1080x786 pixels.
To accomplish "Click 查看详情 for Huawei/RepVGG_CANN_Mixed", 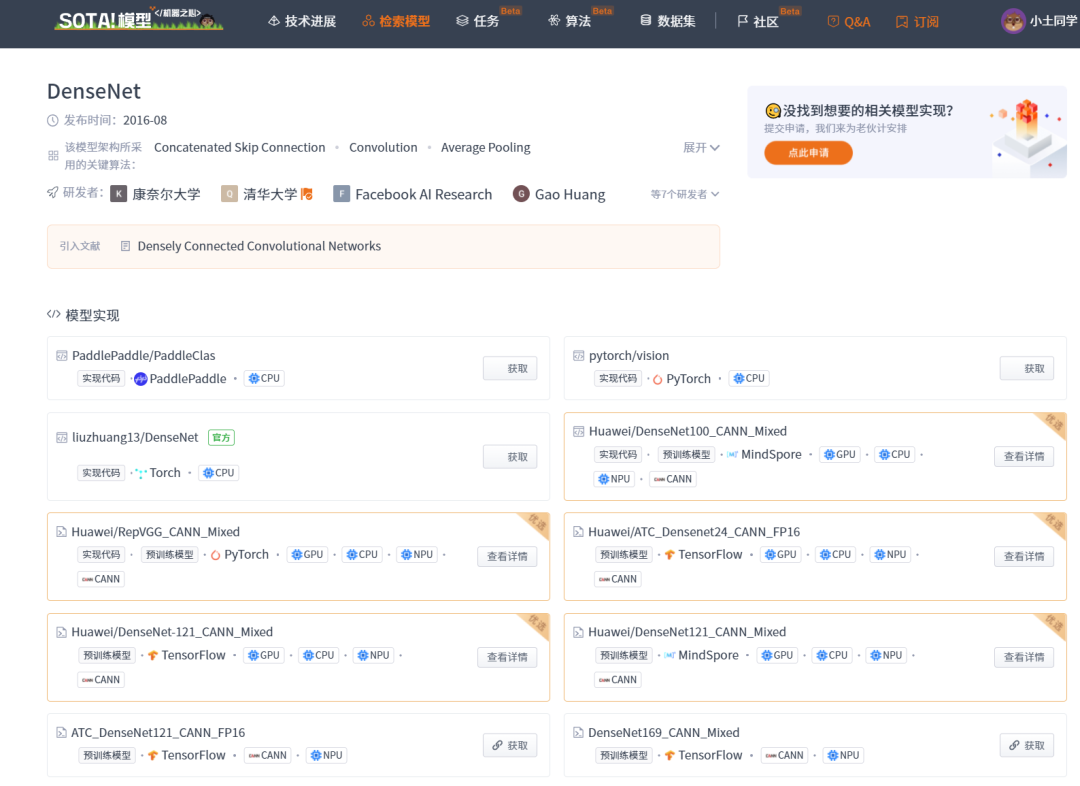I will (507, 557).
